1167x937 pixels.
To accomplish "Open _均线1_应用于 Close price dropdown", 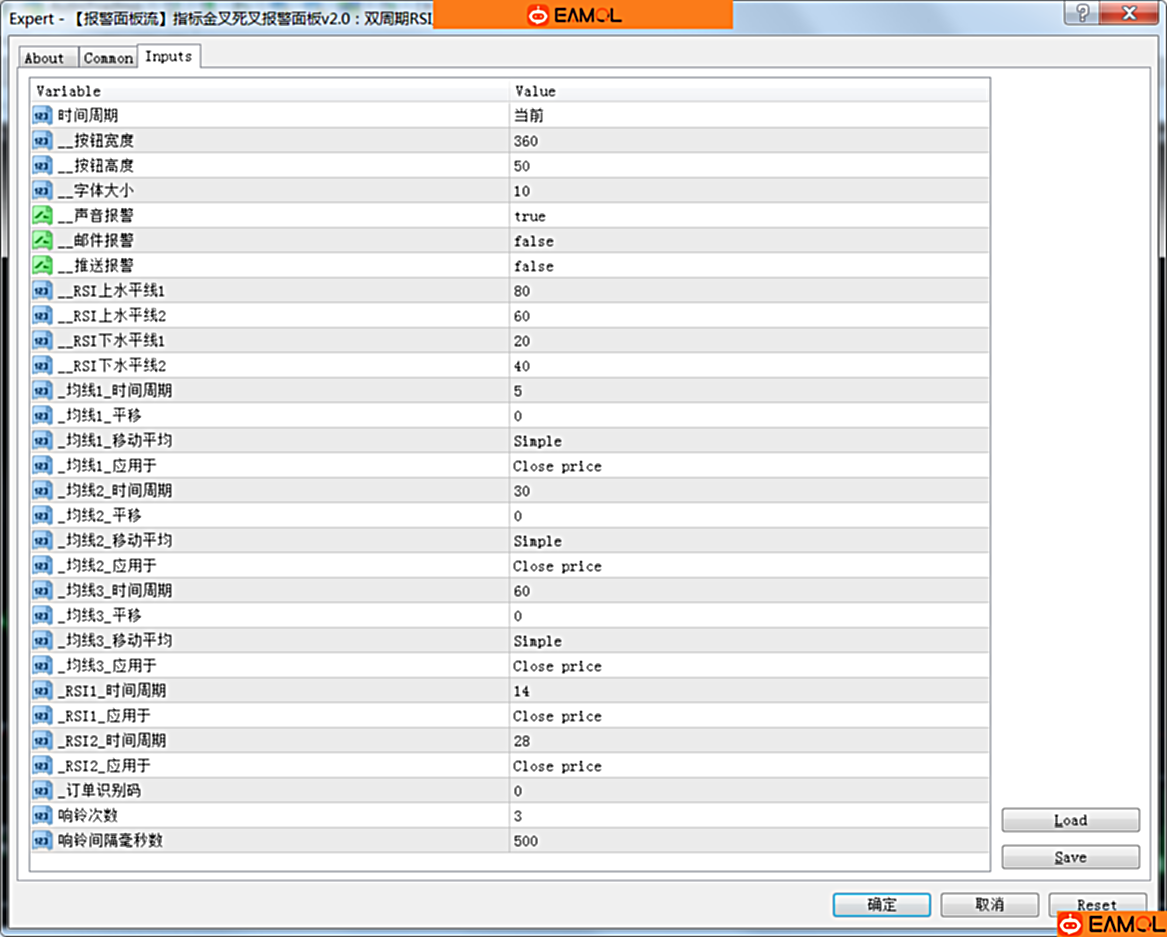I will point(749,466).
